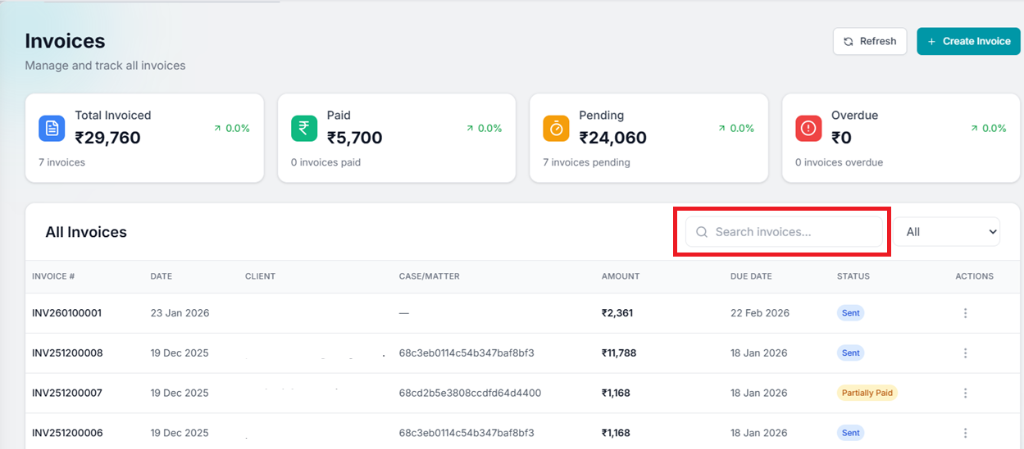Open three-dot menu for invoice INV251200007
Screen dimensions: 1024x449
[x=965, y=393]
